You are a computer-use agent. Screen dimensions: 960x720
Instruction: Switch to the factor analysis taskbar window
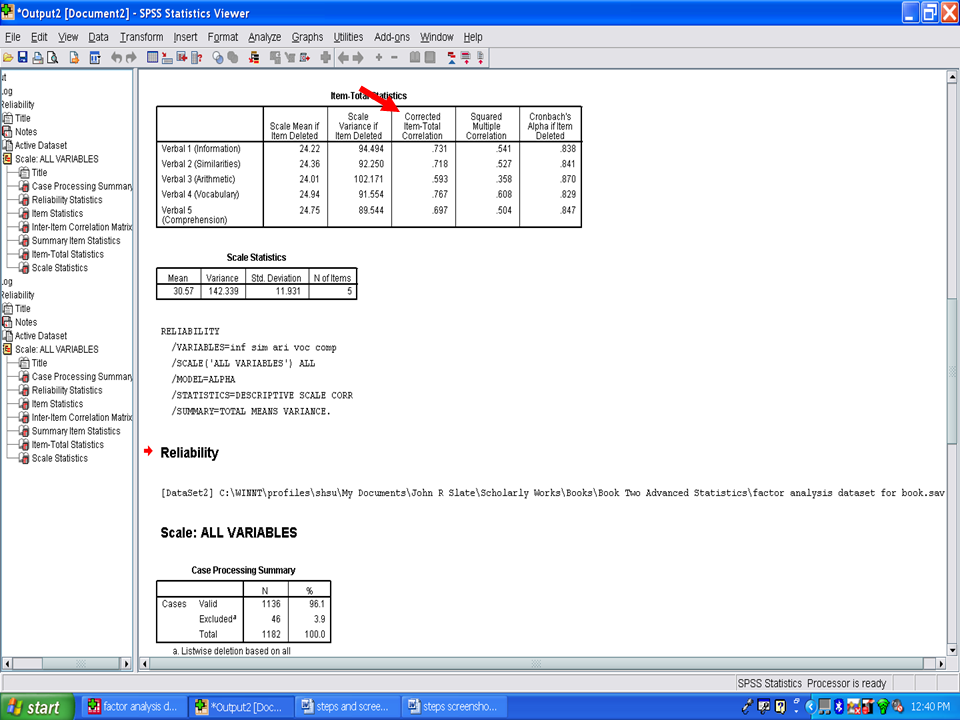133,707
